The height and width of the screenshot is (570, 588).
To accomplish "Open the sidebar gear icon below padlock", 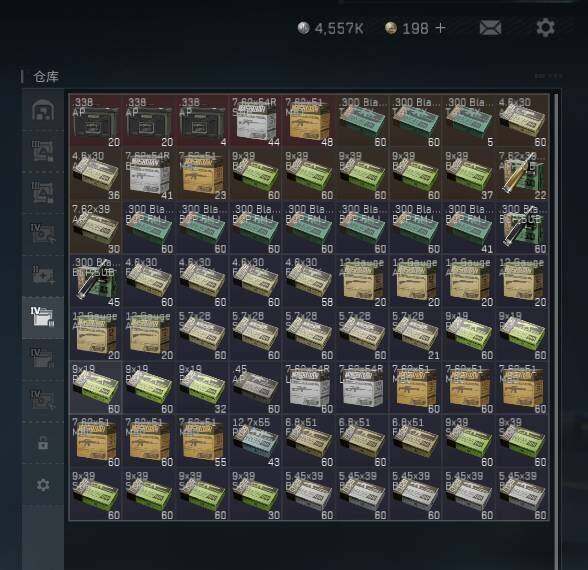I will [x=43, y=485].
